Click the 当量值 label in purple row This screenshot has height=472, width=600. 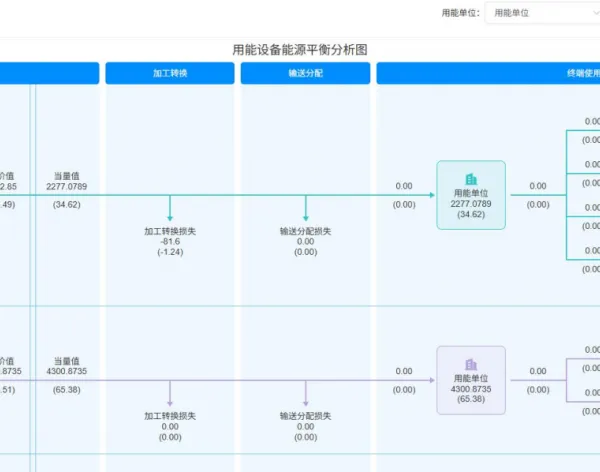(x=67, y=361)
